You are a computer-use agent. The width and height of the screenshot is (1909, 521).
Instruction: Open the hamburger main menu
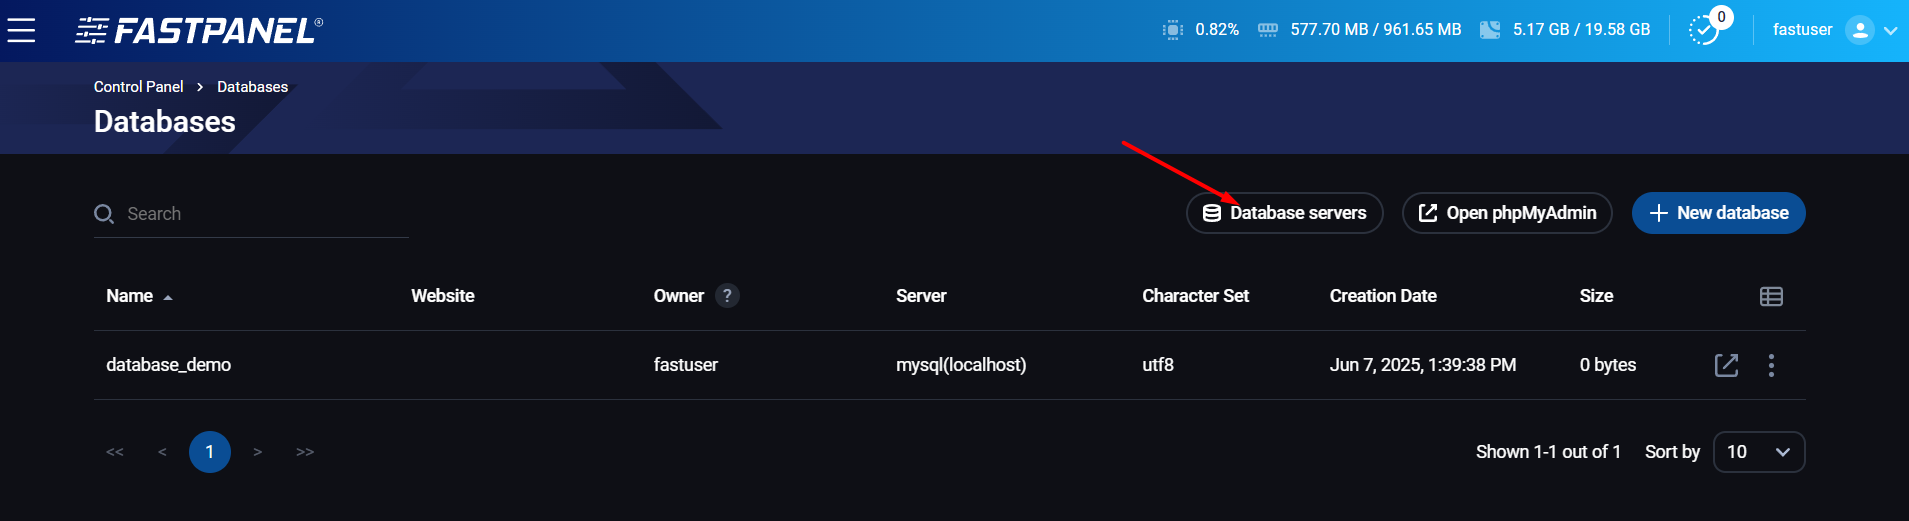(22, 30)
